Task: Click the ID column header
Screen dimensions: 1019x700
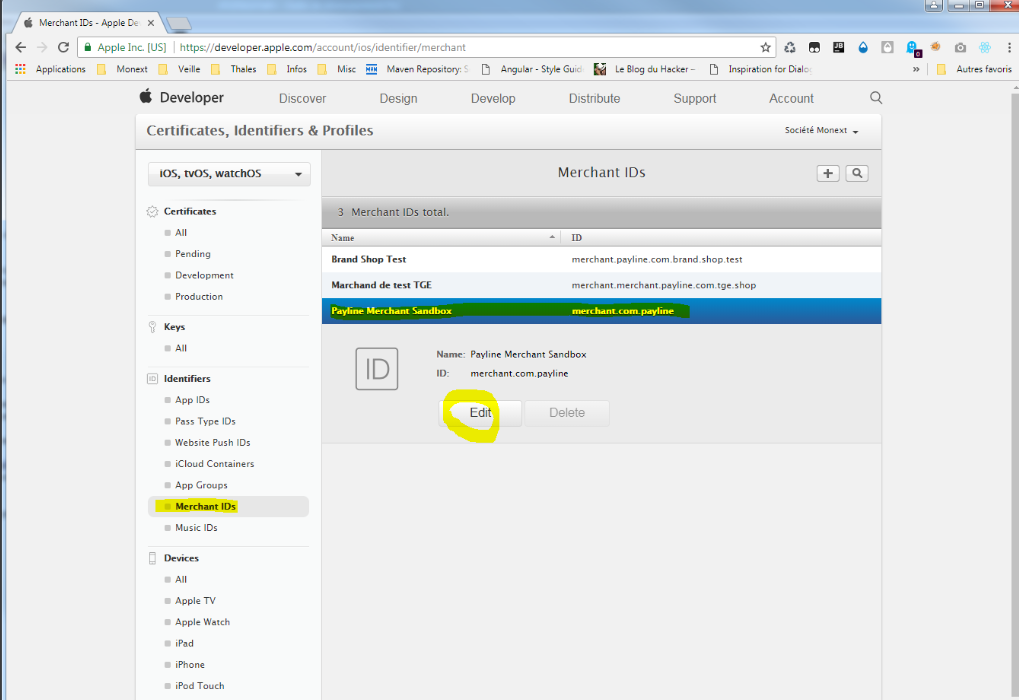Action: 721,238
